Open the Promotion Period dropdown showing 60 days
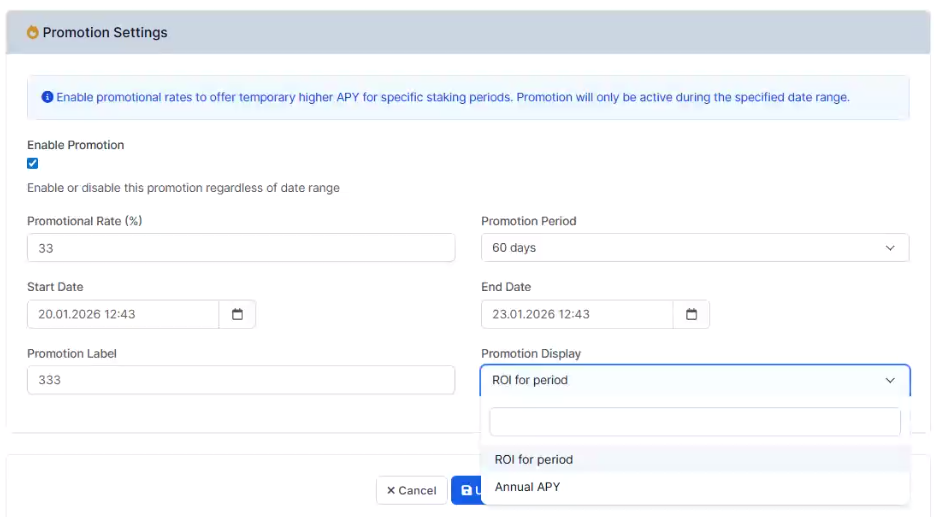Viewport: 934px width, 517px height. [x=694, y=248]
